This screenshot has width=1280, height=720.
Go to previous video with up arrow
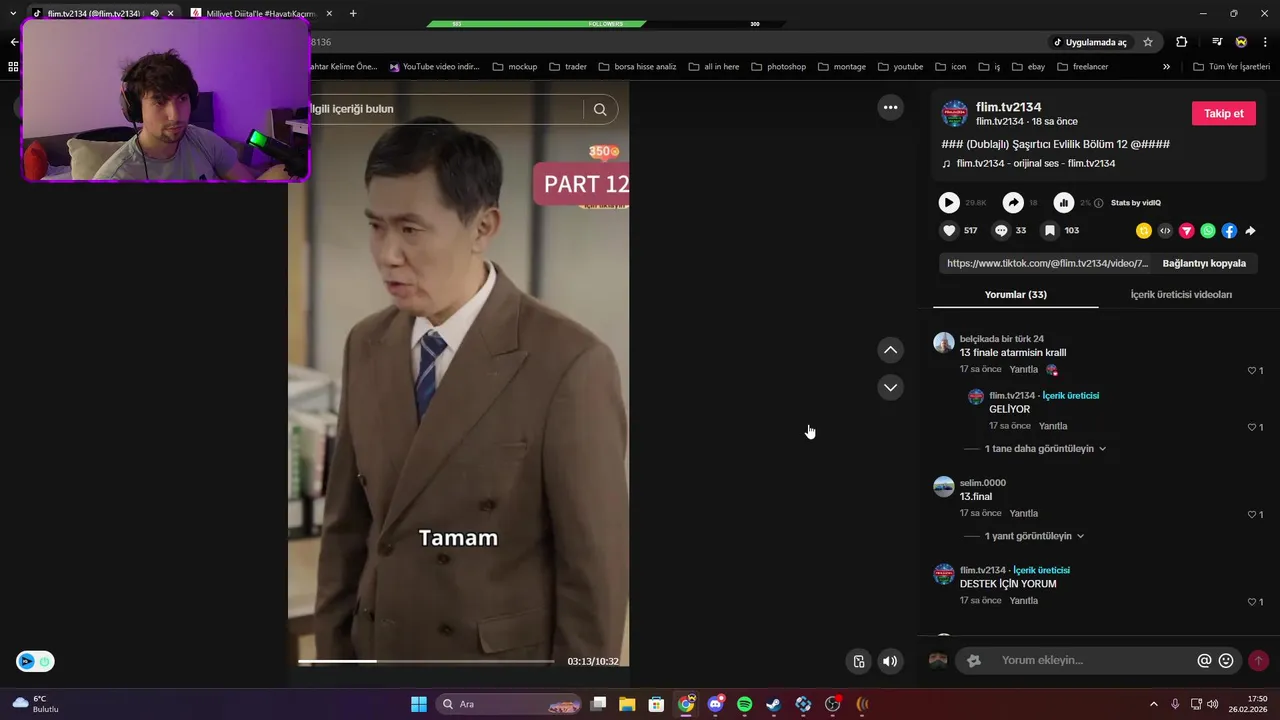coord(890,350)
